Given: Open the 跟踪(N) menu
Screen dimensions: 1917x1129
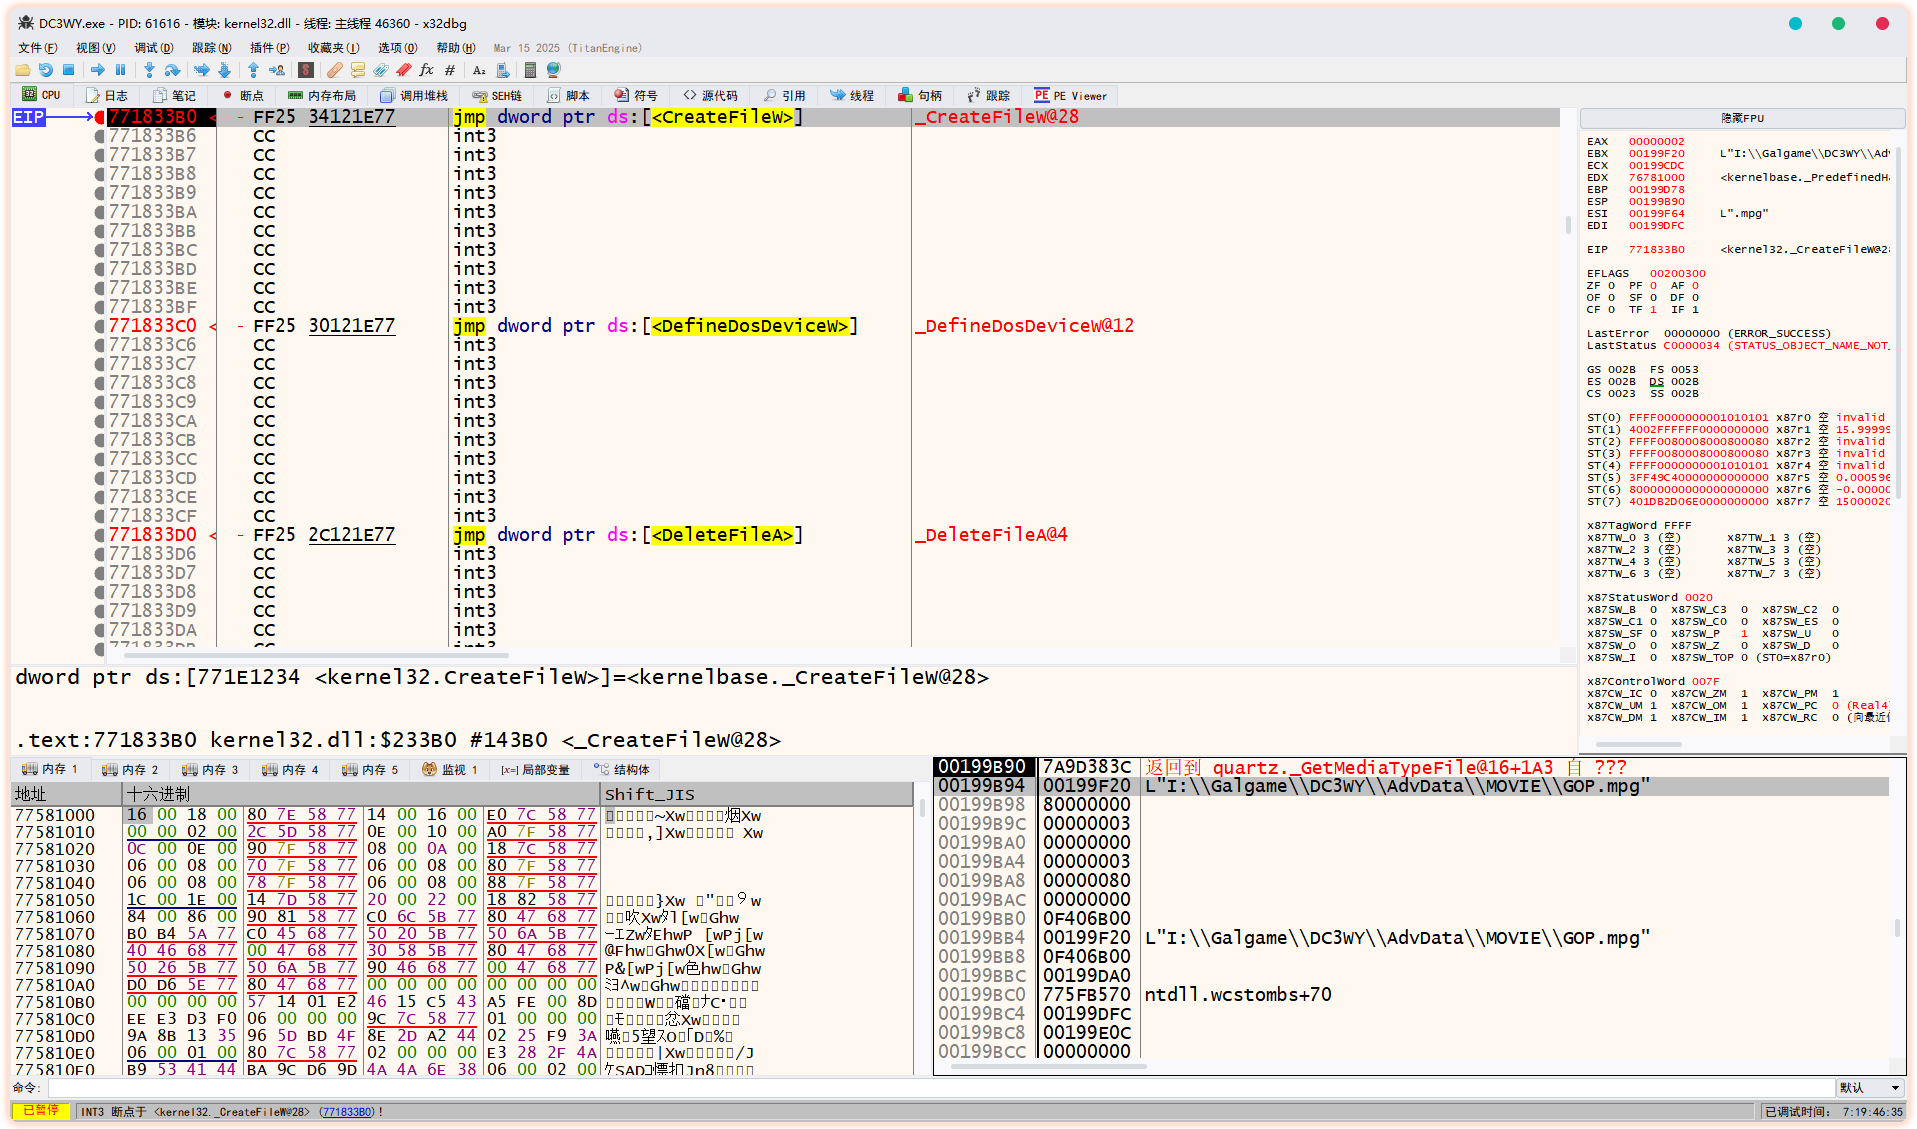Looking at the screenshot, I should [x=212, y=48].
